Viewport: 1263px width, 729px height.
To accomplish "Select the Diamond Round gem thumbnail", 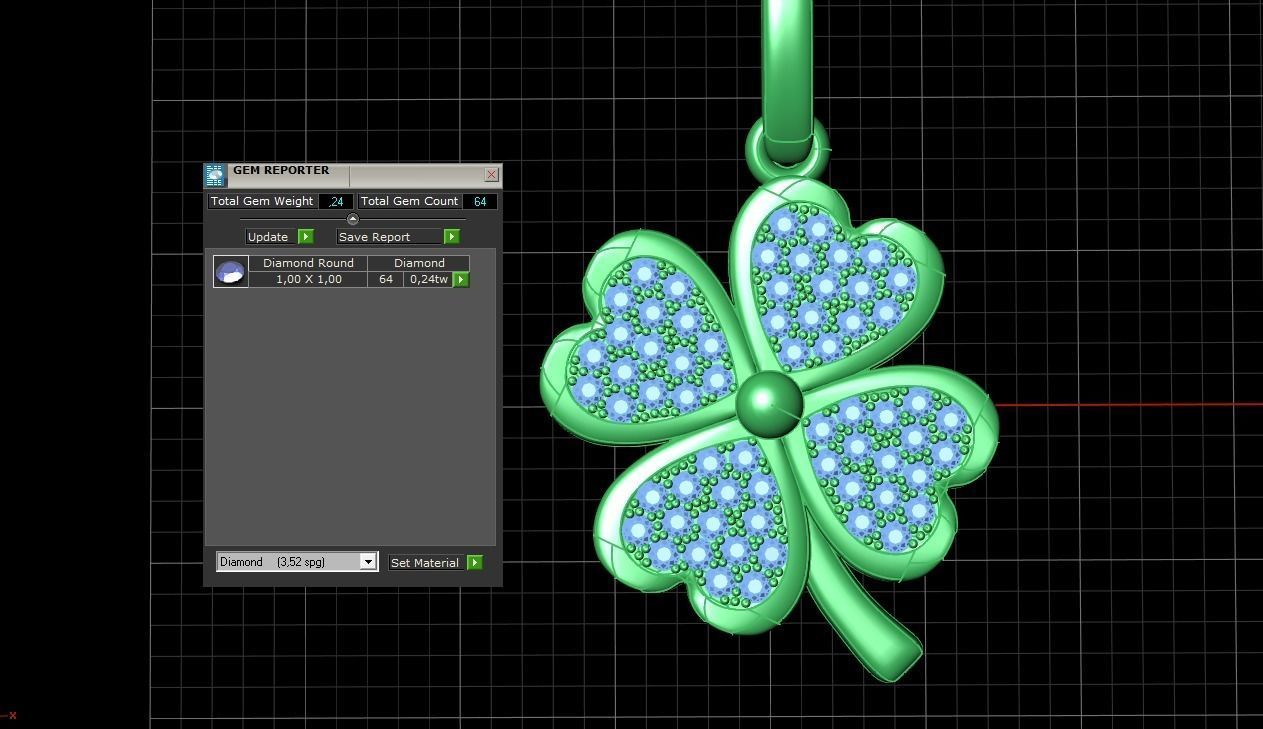I will pyautogui.click(x=231, y=271).
